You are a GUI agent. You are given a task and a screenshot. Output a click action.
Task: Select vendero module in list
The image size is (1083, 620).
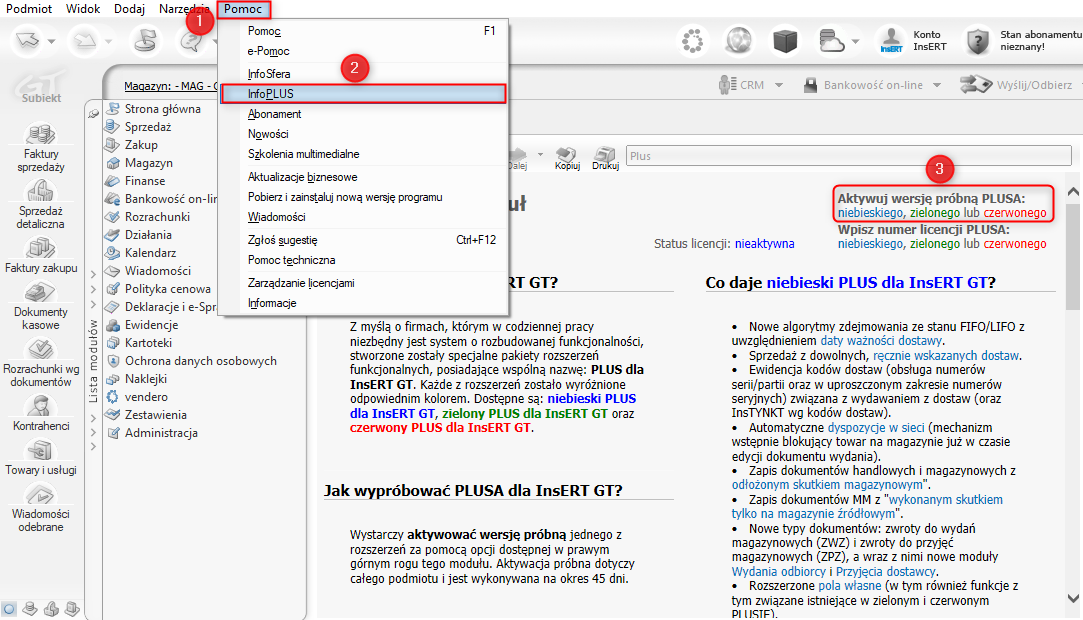click(x=146, y=396)
